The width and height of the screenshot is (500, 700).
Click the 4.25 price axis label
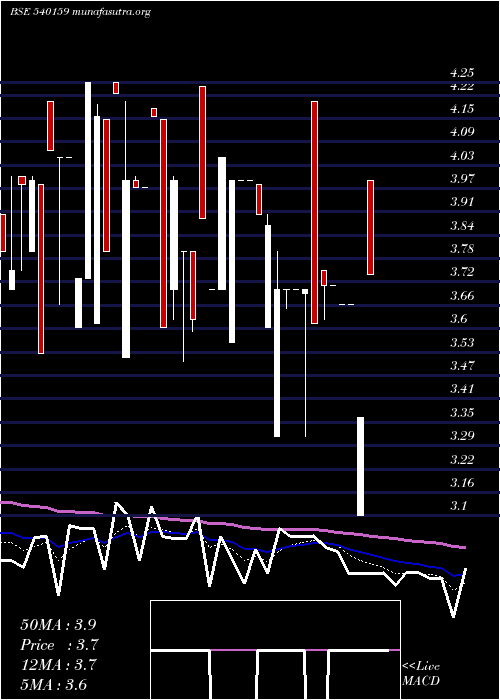coord(462,72)
